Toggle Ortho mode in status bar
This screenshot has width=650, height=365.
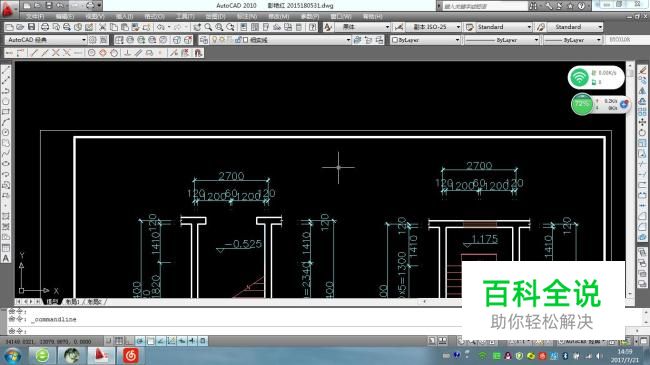click(x=129, y=341)
